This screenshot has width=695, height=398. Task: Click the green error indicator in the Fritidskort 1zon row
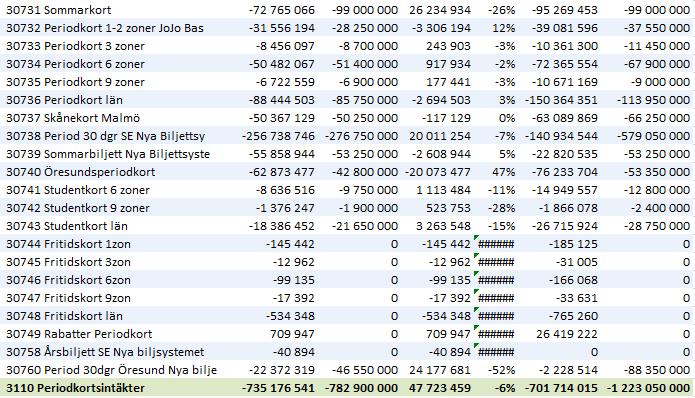click(476, 238)
